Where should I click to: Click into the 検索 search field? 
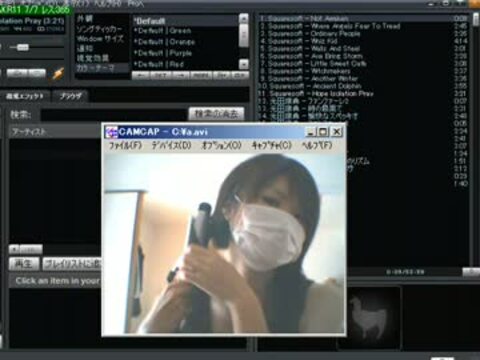coord(113,115)
